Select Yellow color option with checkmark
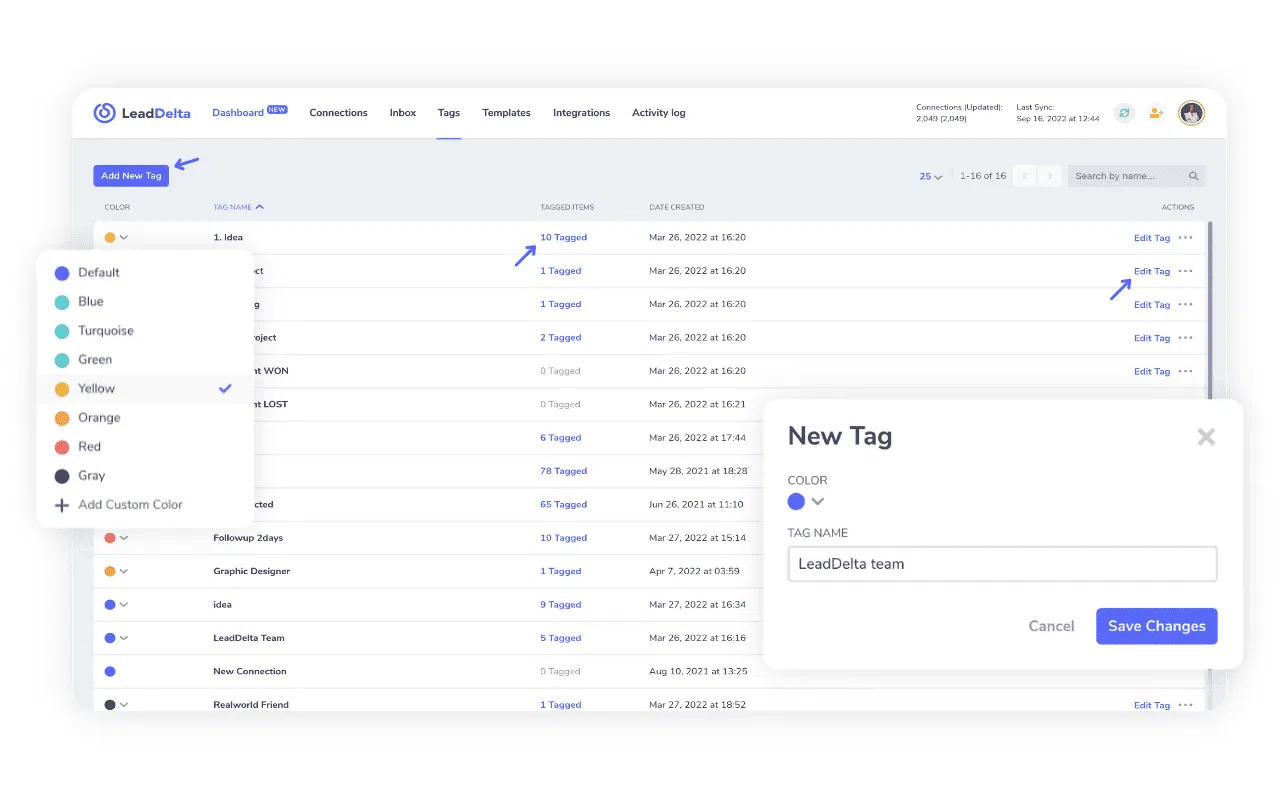This screenshot has height=800, width=1280. coord(97,389)
